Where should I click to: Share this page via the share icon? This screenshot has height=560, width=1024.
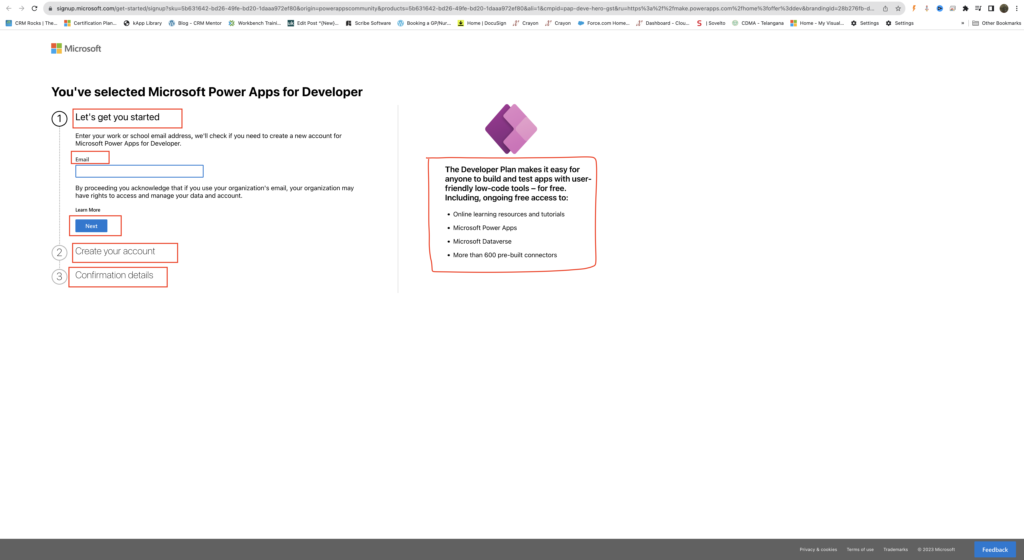[885, 8]
